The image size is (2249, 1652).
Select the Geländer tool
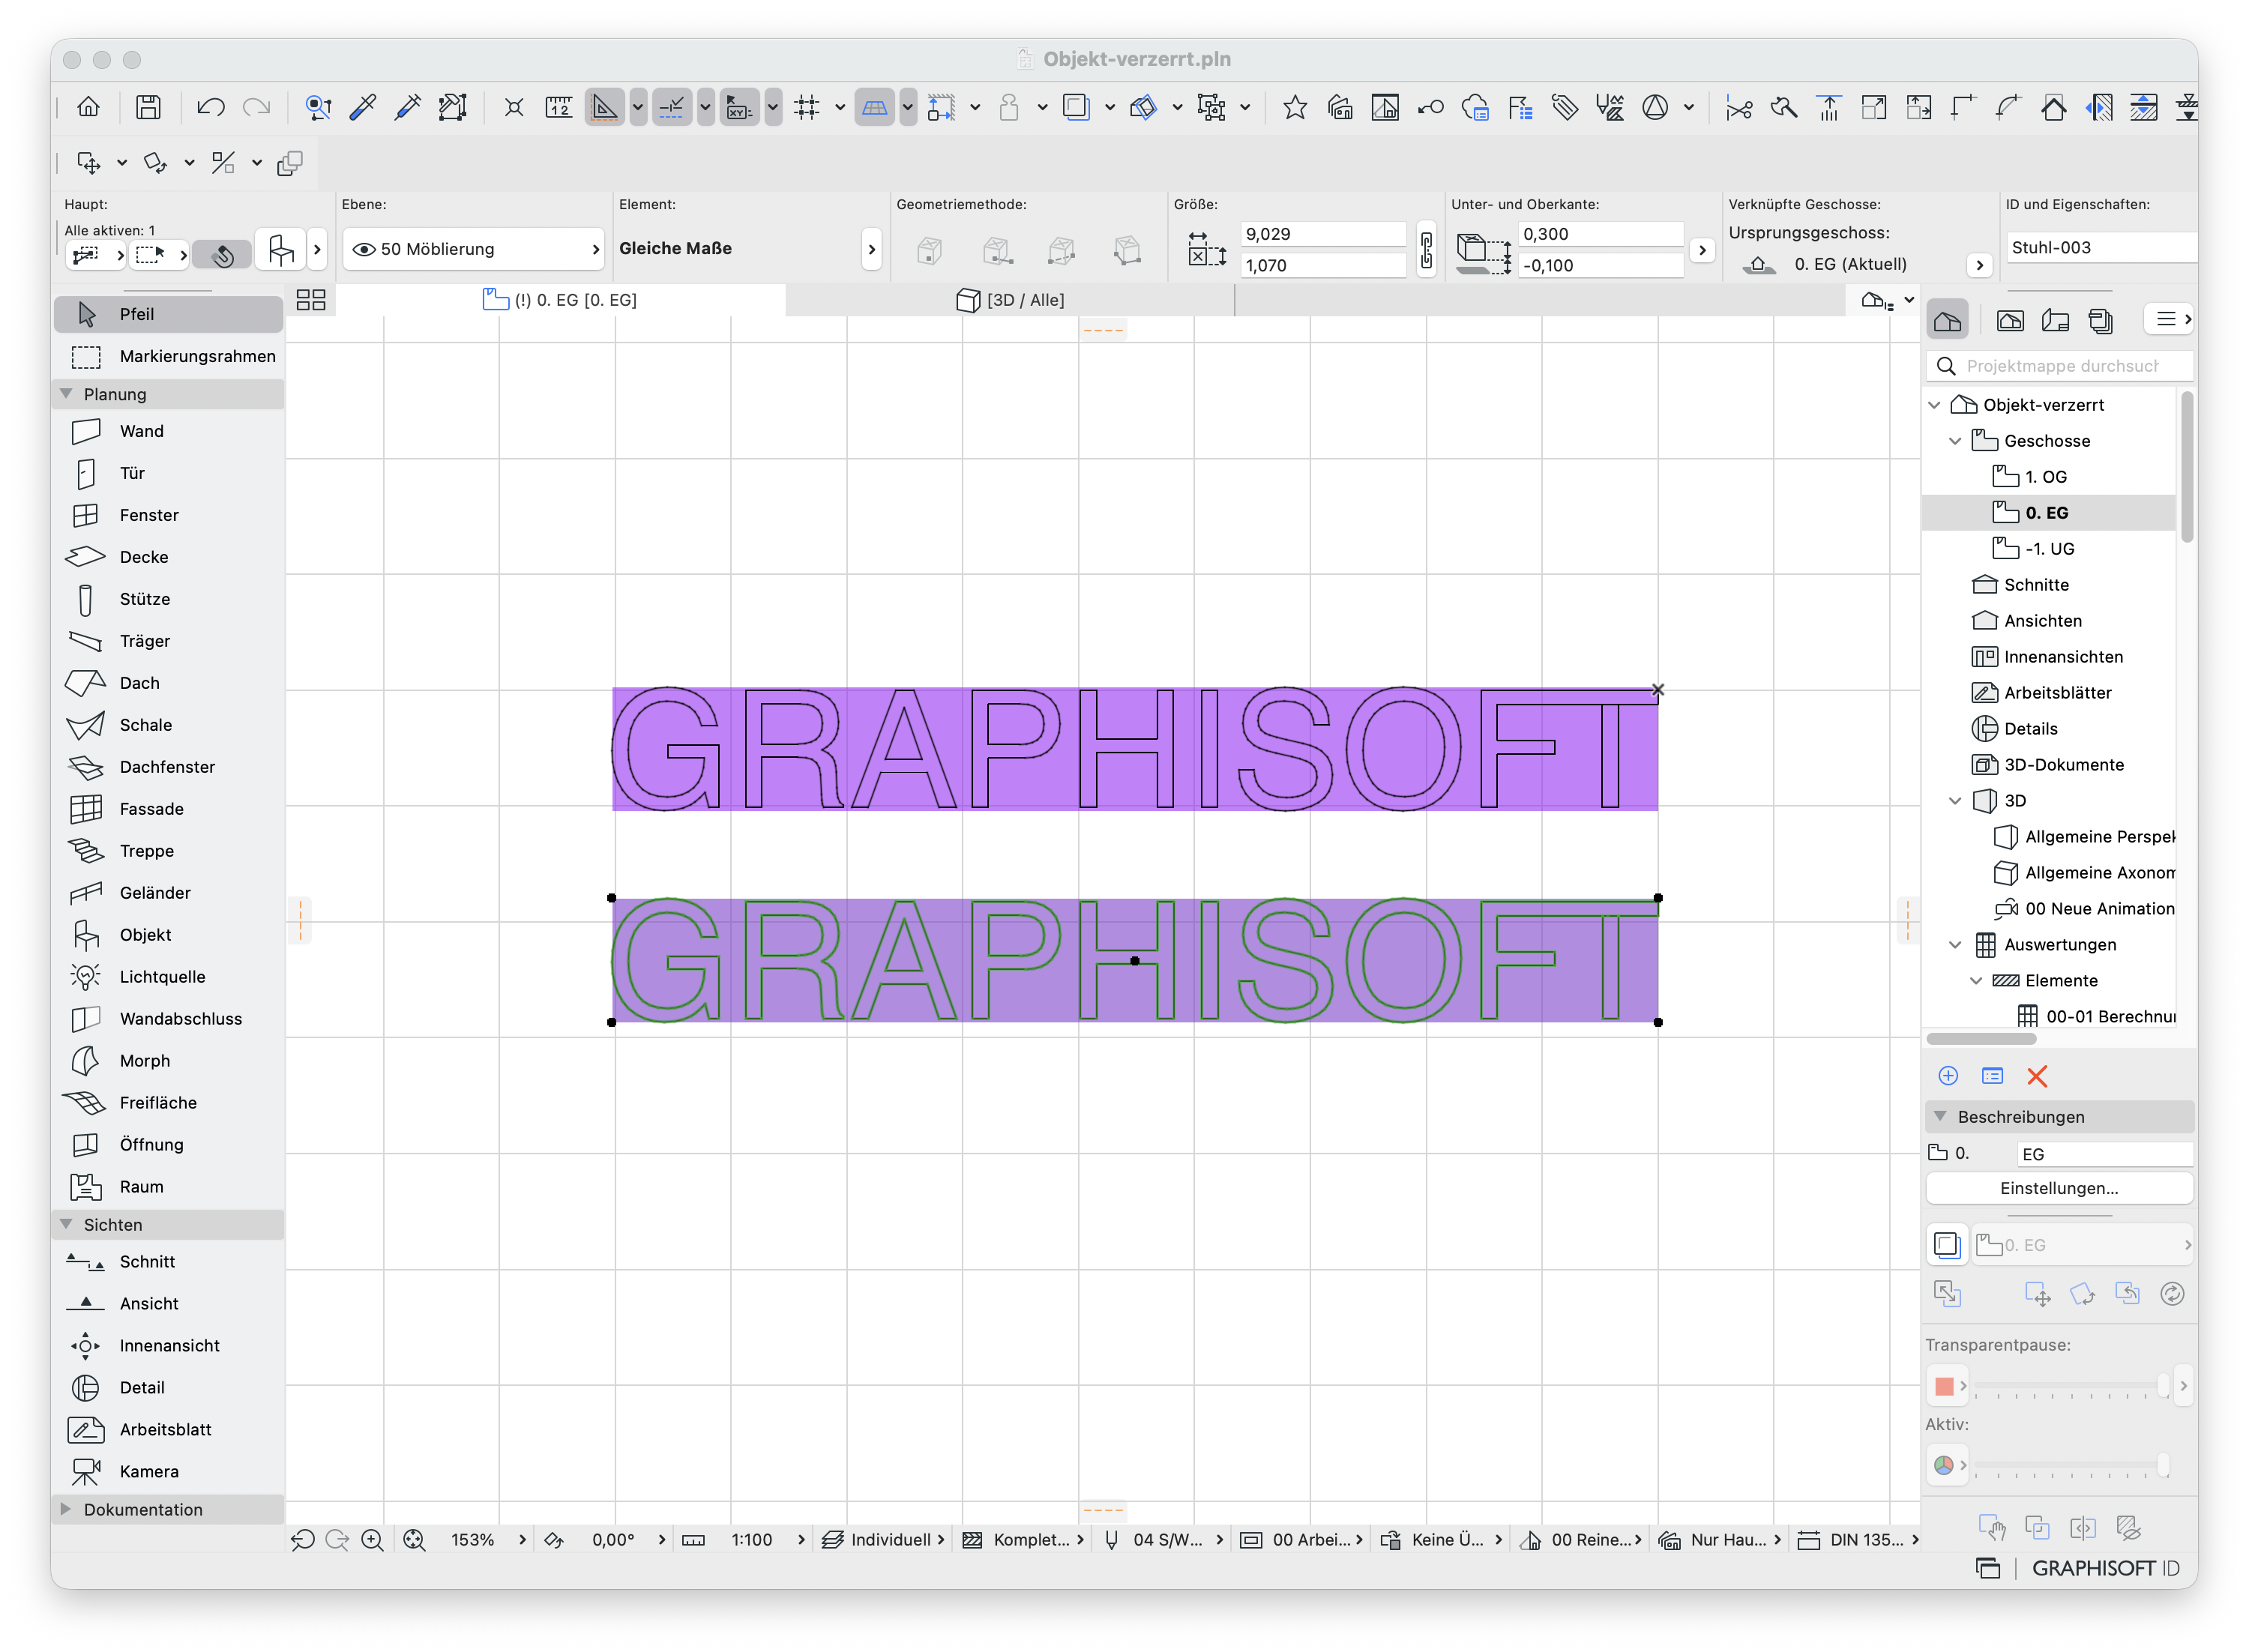coord(168,893)
